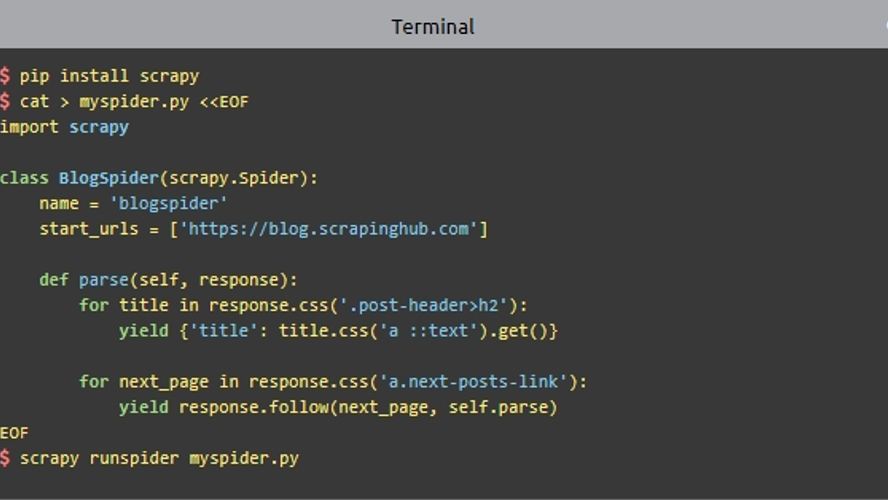Screen dimensions: 888x500
Task: Click the 'myspider.py' filename in cat command
Action: pyautogui.click(x=134, y=102)
